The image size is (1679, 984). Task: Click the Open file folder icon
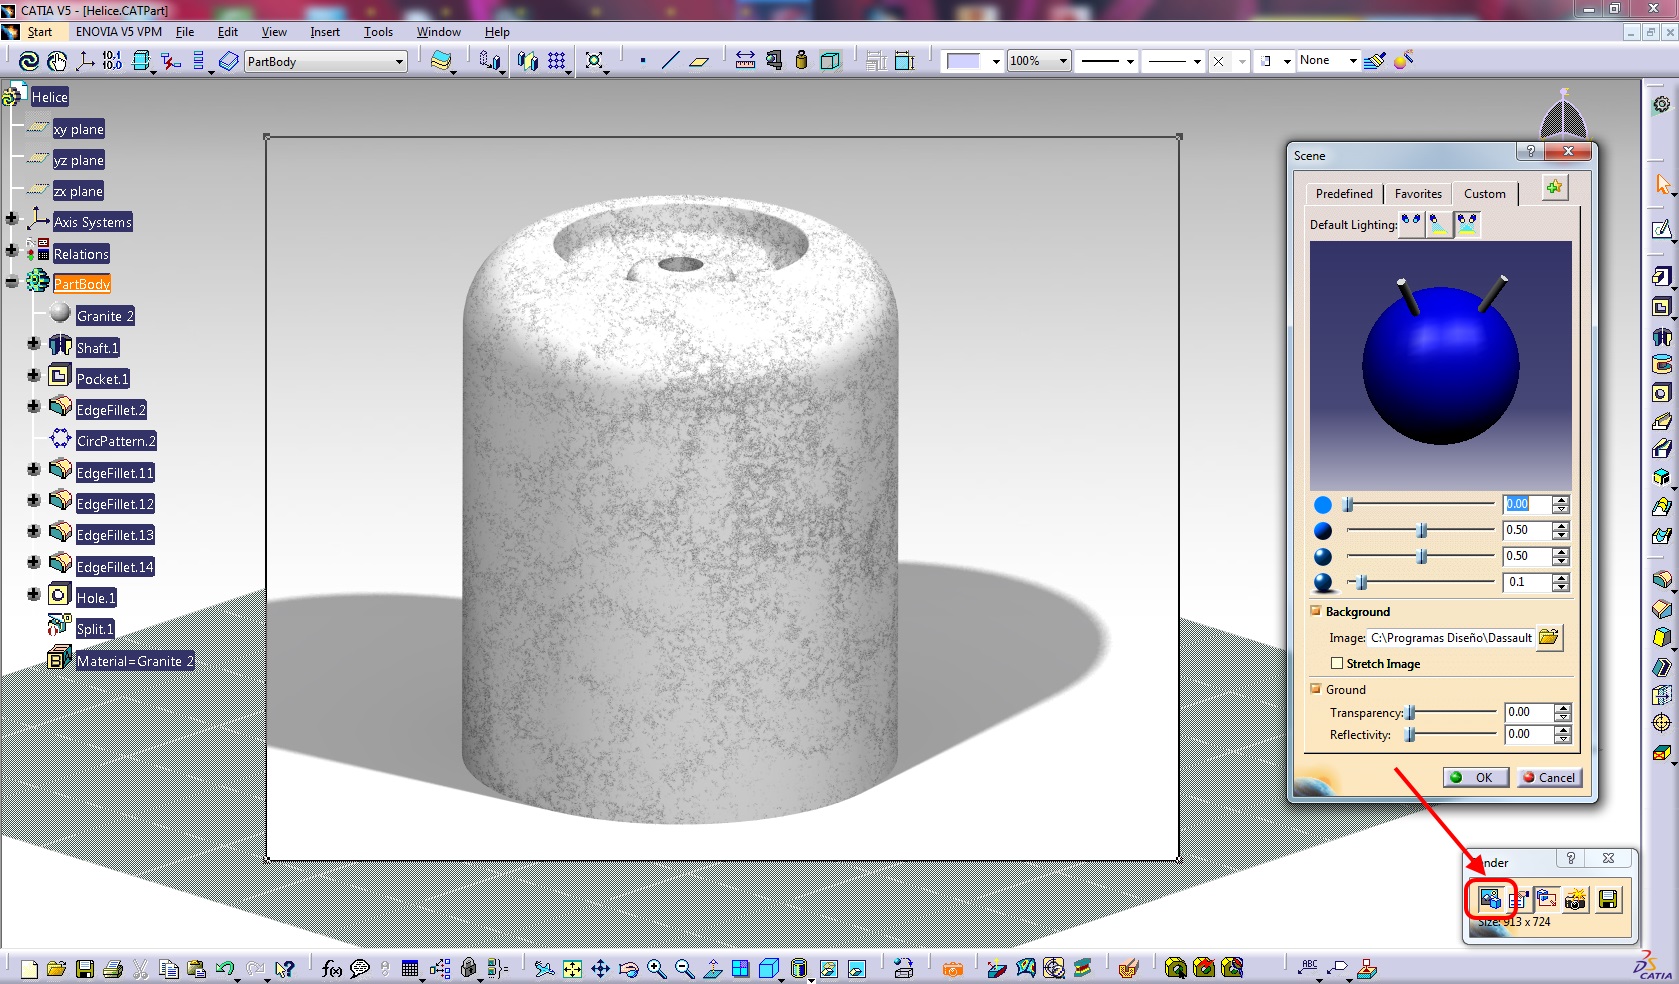pos(56,968)
